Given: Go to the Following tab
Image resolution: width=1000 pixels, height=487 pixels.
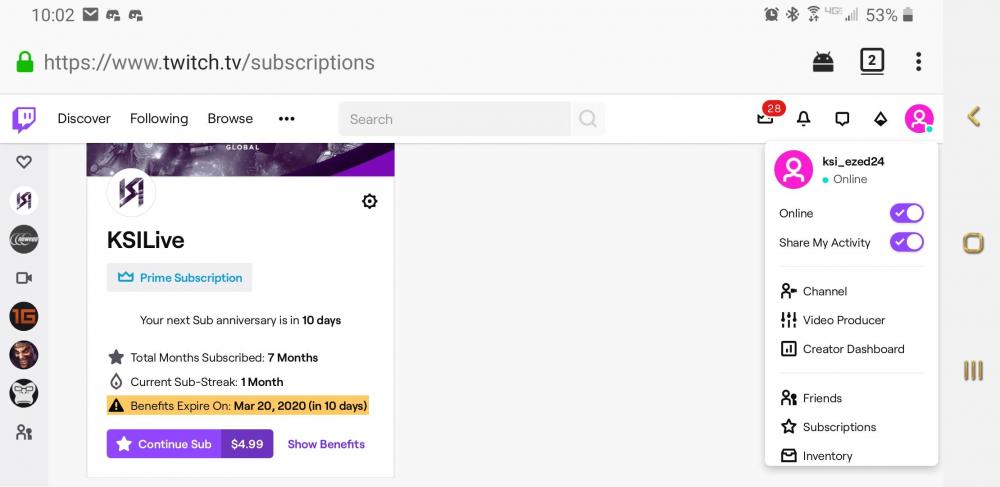Looking at the screenshot, I should tap(159, 119).
